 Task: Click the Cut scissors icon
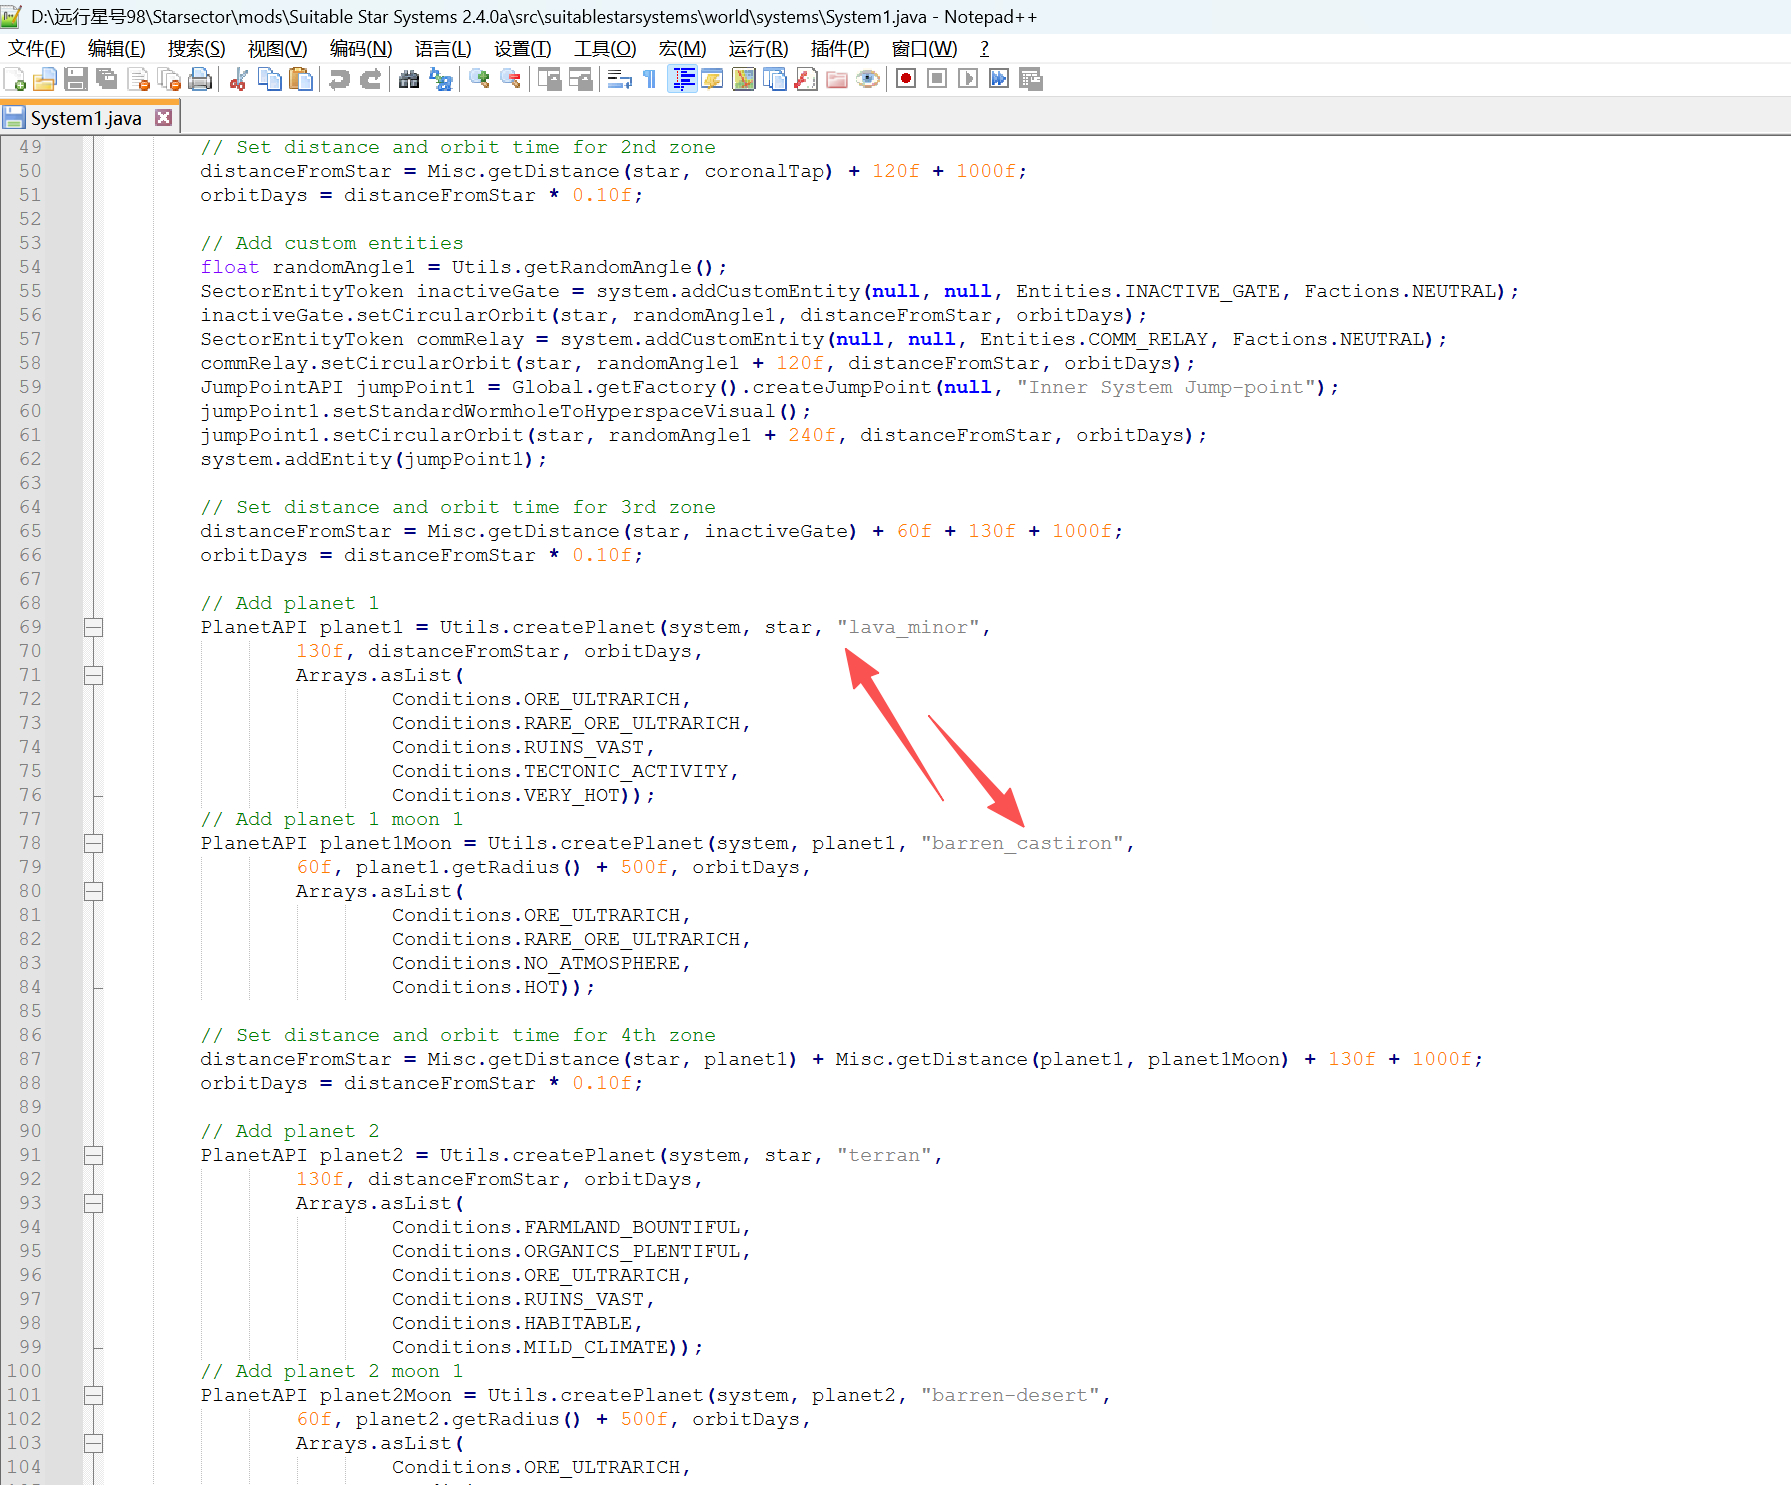(x=238, y=80)
